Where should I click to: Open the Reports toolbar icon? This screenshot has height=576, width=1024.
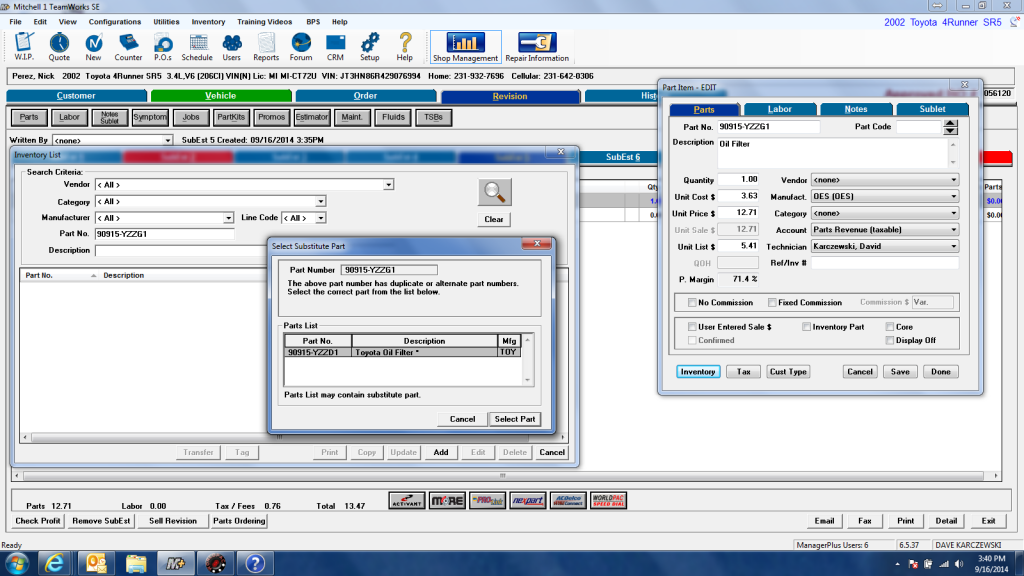[x=266, y=46]
